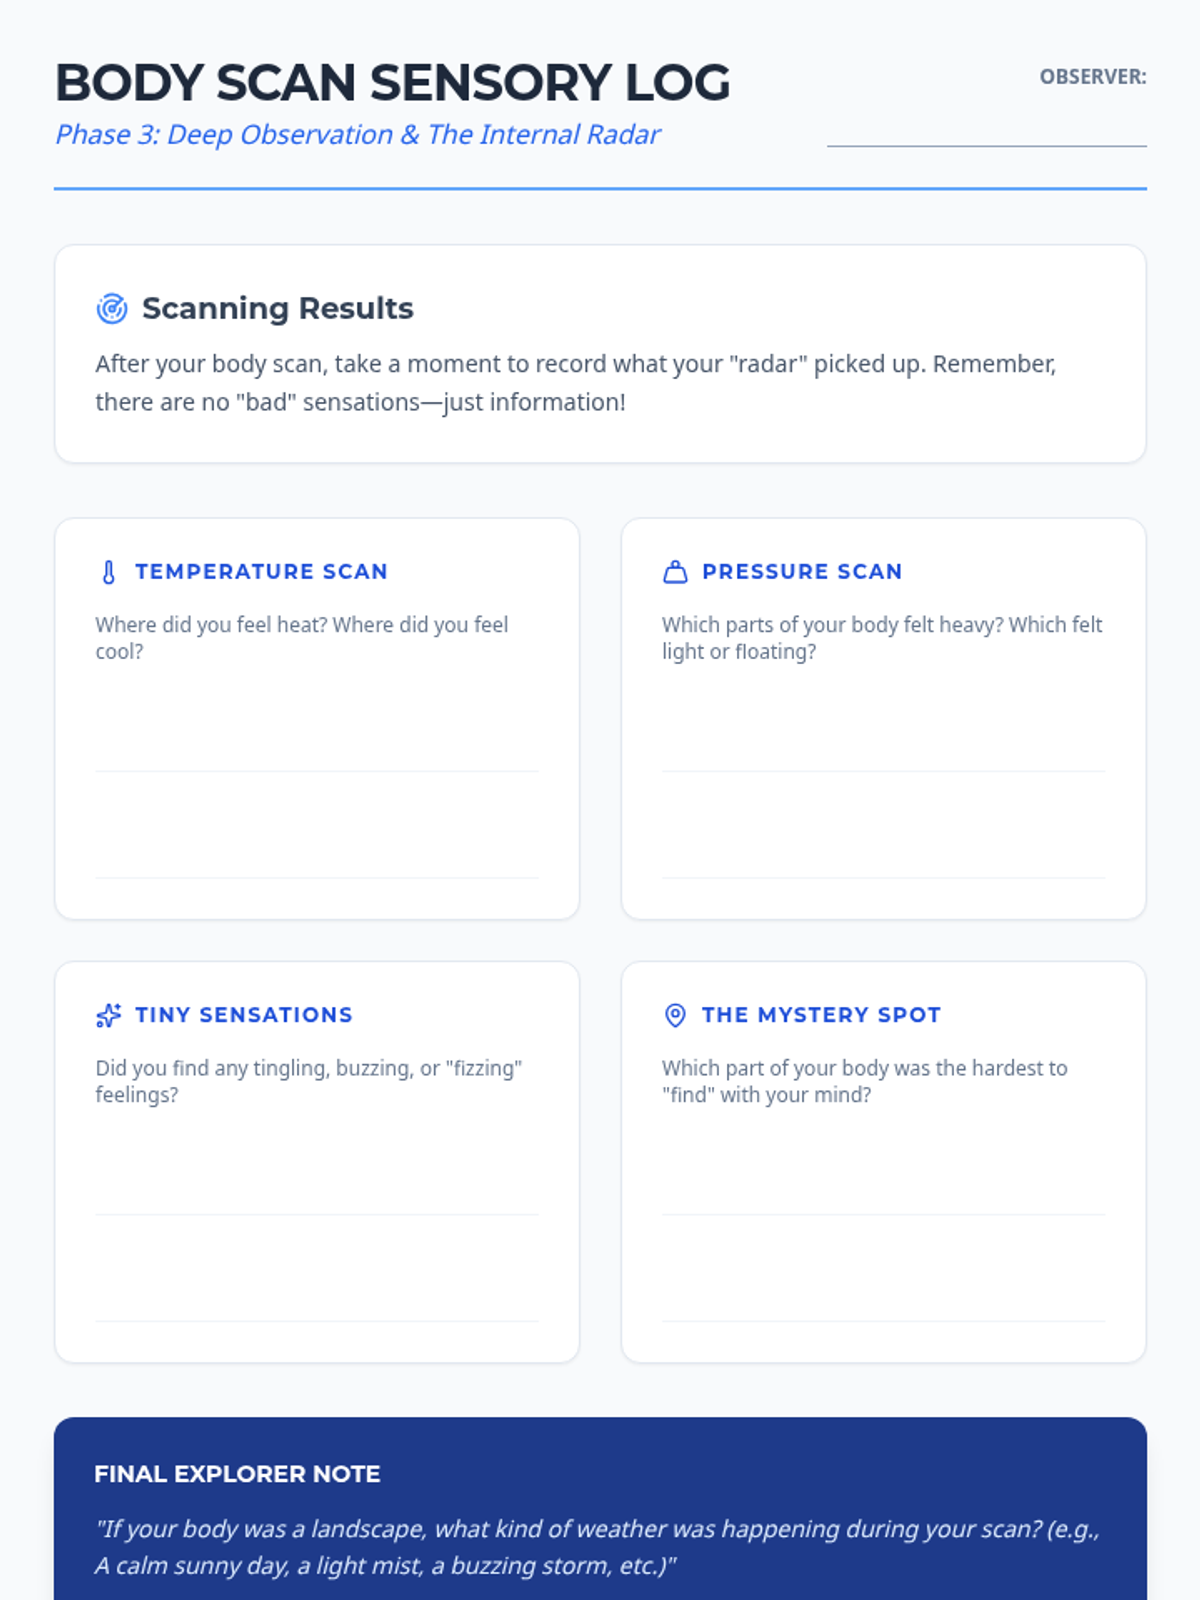Select the Scanning Results heading
The width and height of the screenshot is (1200, 1600).
278,308
